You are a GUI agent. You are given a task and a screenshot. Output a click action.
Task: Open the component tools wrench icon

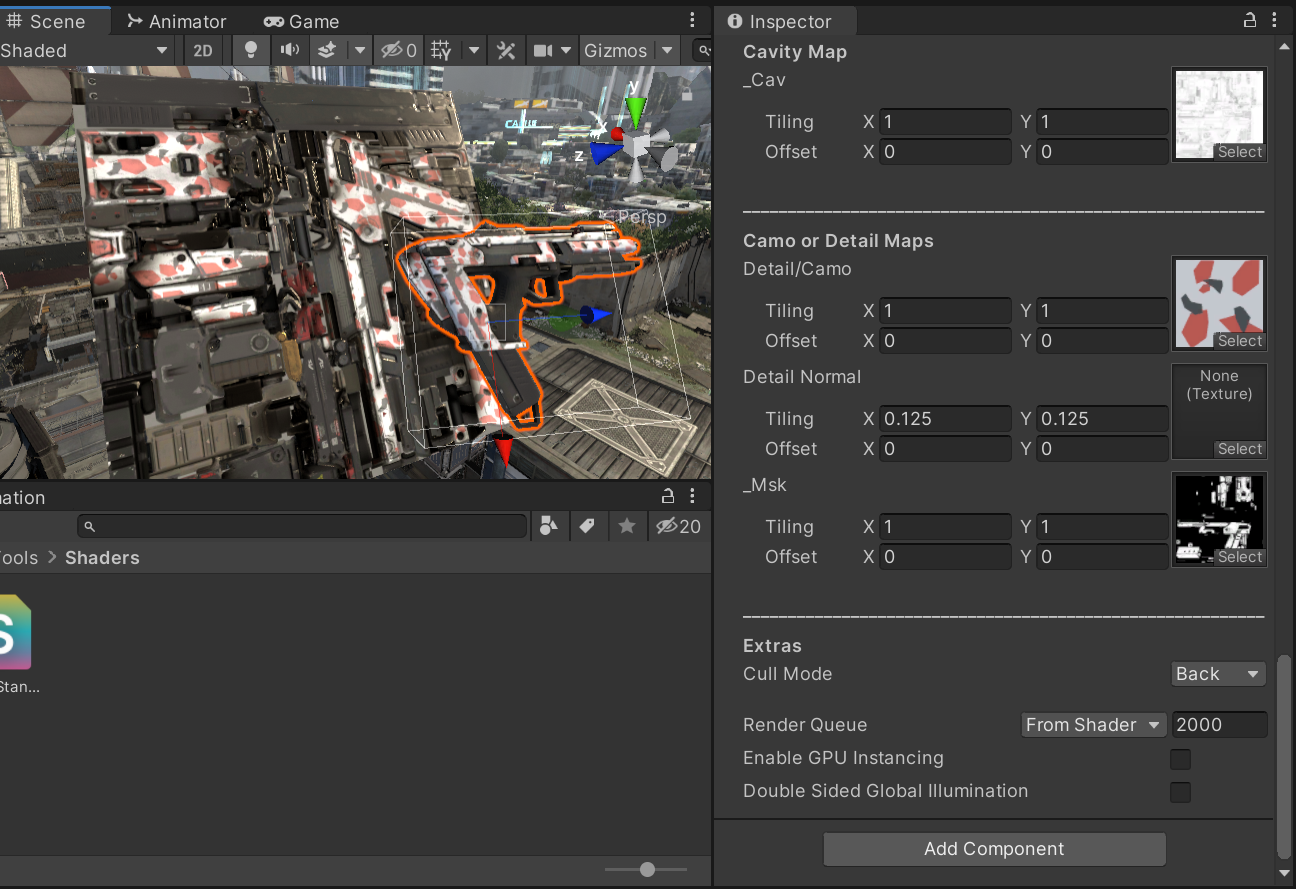505,50
